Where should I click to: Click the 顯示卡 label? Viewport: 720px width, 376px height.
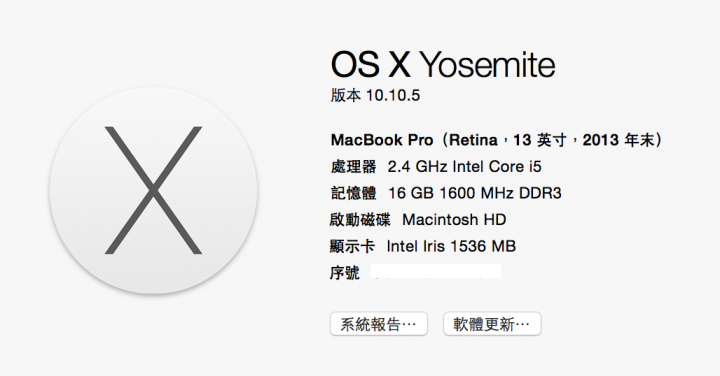(352, 246)
